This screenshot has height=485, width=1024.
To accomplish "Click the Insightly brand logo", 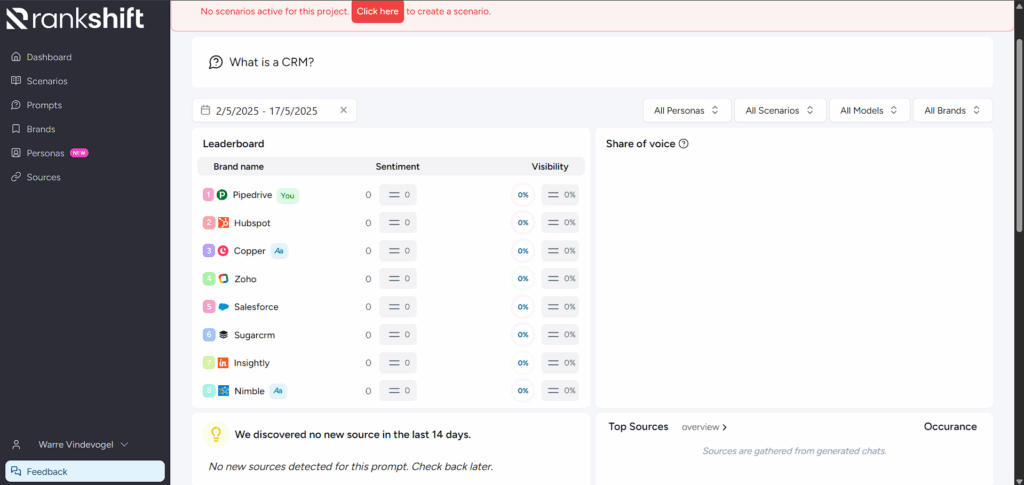I will tap(223, 363).
